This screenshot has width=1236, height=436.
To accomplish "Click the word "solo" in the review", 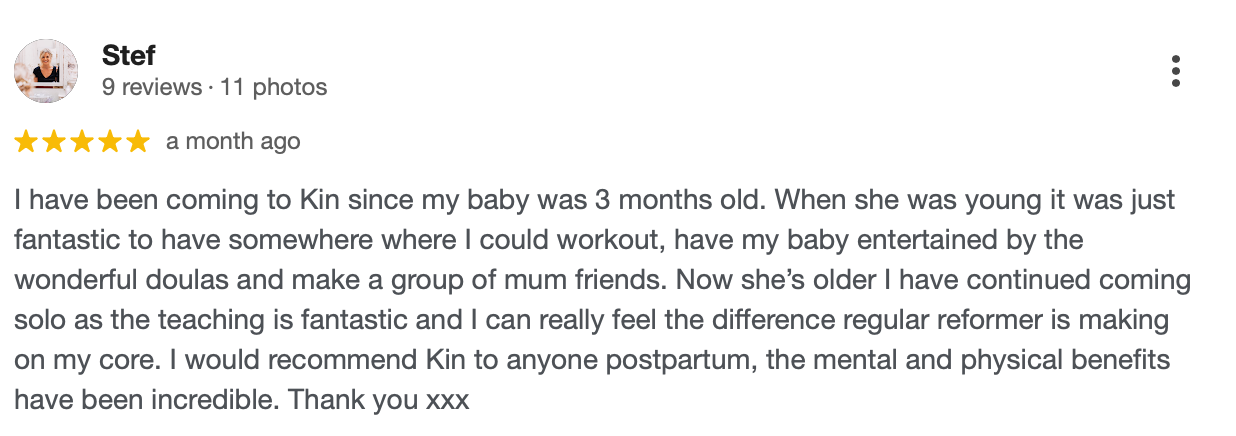I will coord(37,321).
